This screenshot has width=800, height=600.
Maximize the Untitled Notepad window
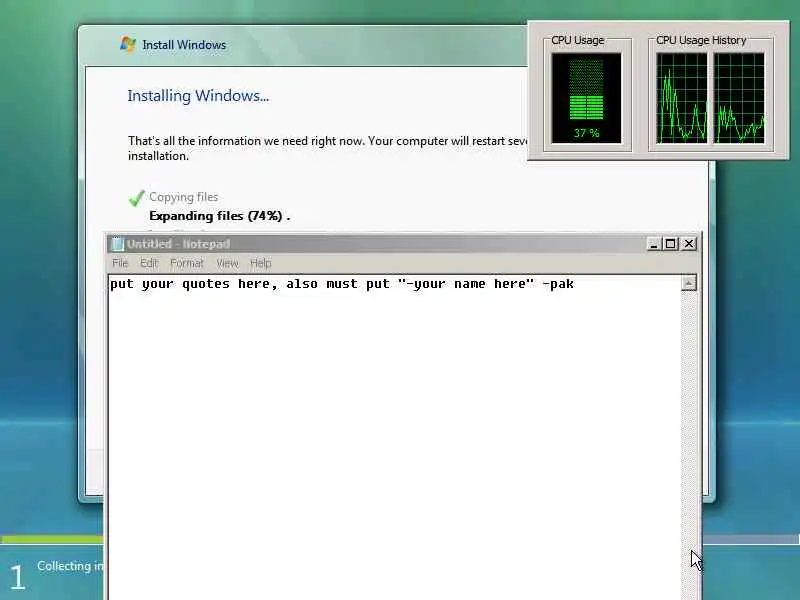coord(670,244)
